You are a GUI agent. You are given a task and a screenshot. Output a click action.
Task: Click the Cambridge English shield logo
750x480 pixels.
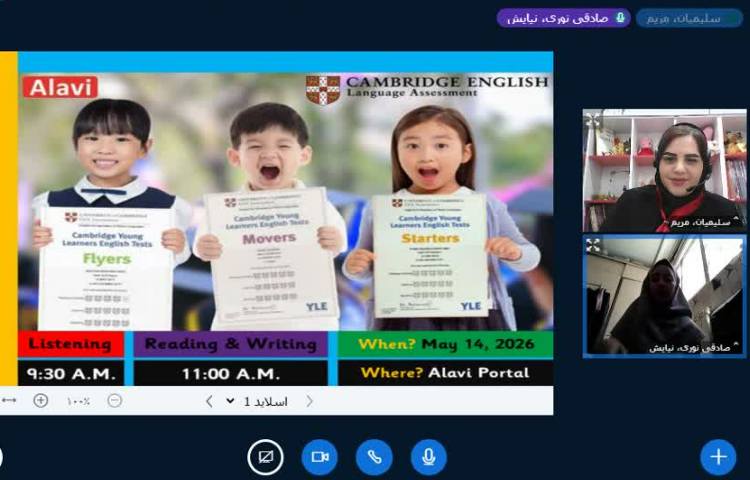pyautogui.click(x=323, y=89)
